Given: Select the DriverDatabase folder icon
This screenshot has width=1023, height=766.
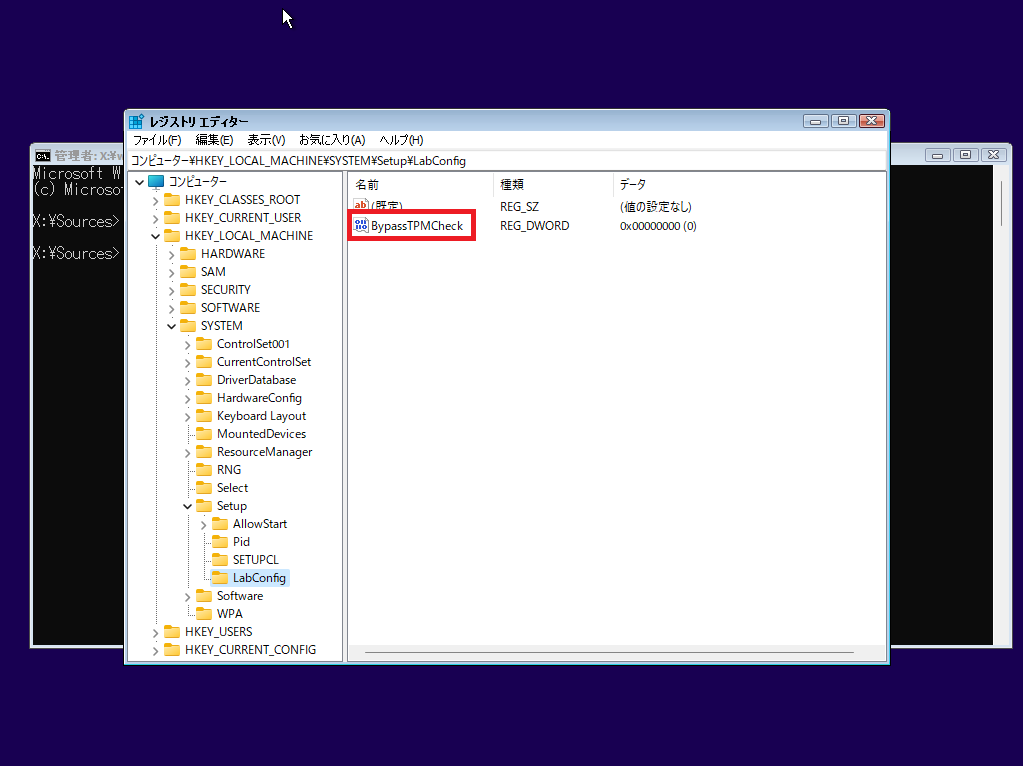Looking at the screenshot, I should click(204, 380).
